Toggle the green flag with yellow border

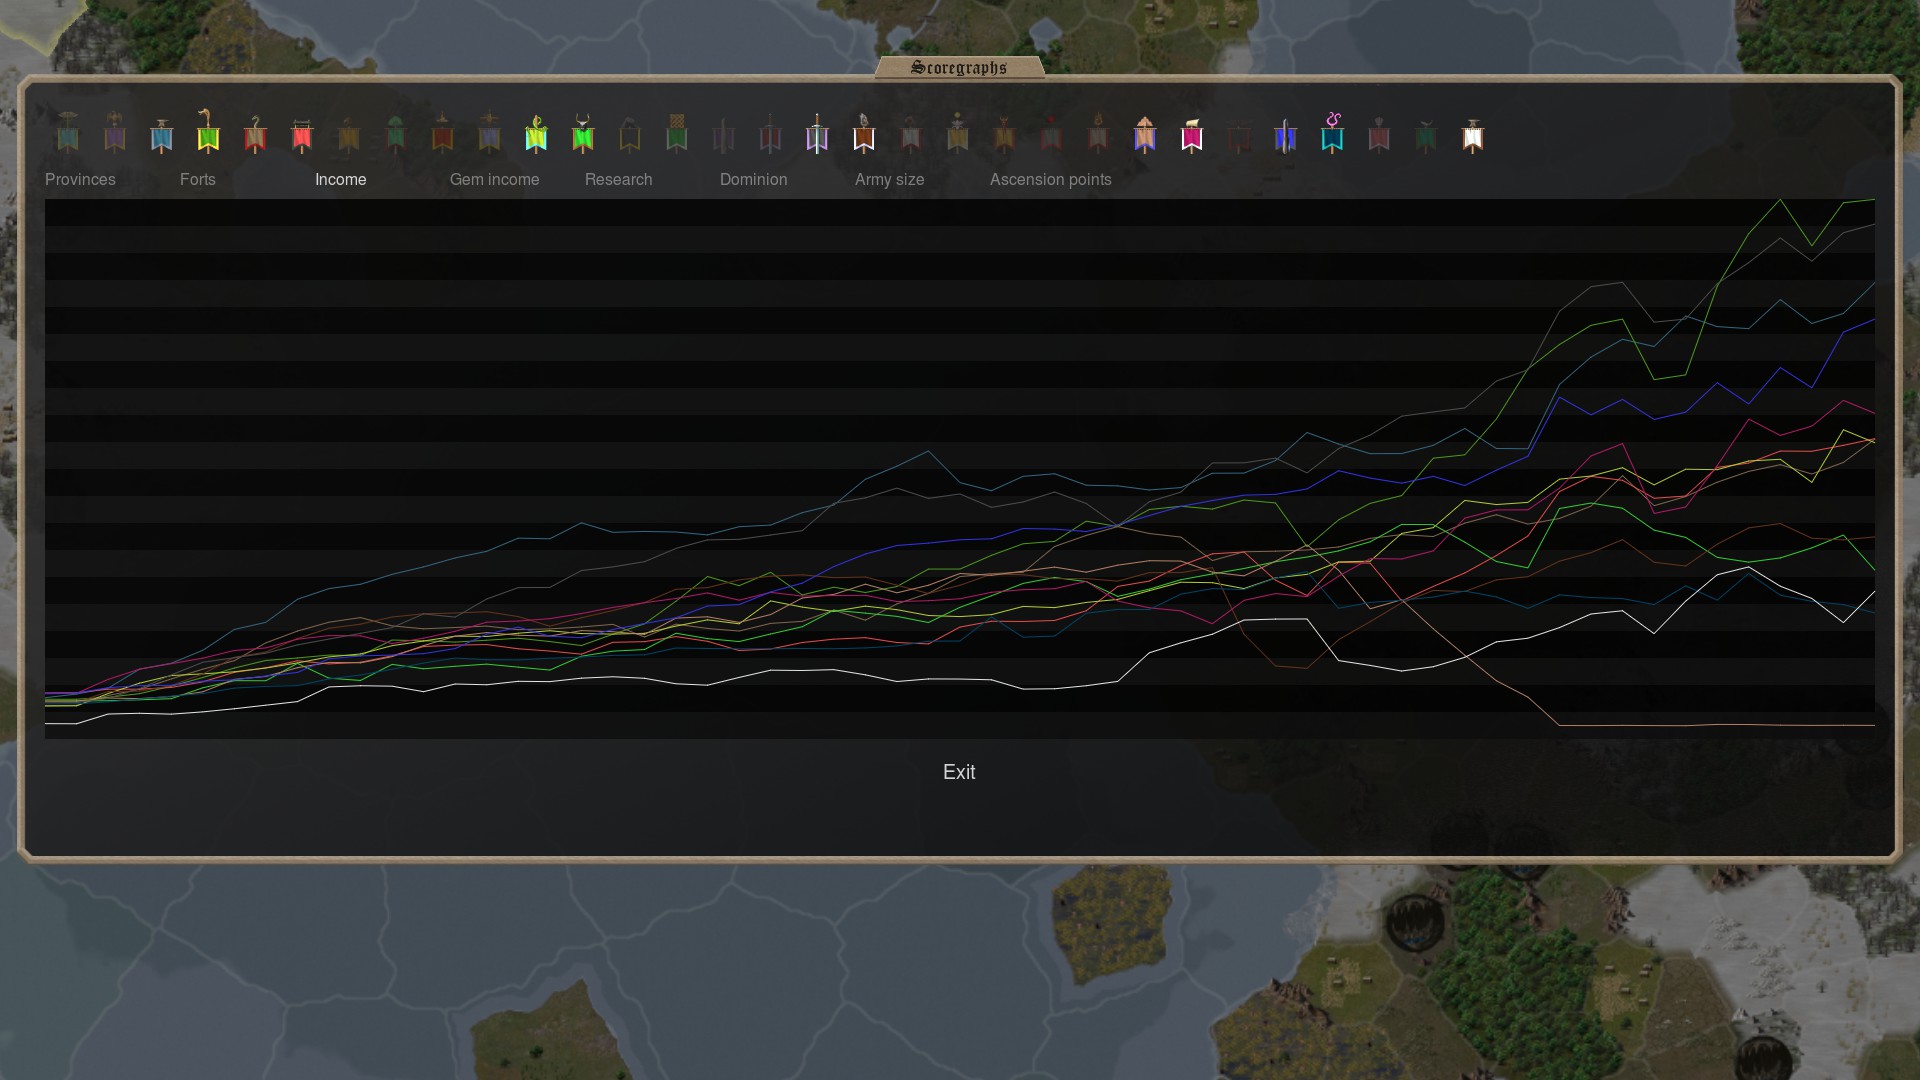point(208,131)
